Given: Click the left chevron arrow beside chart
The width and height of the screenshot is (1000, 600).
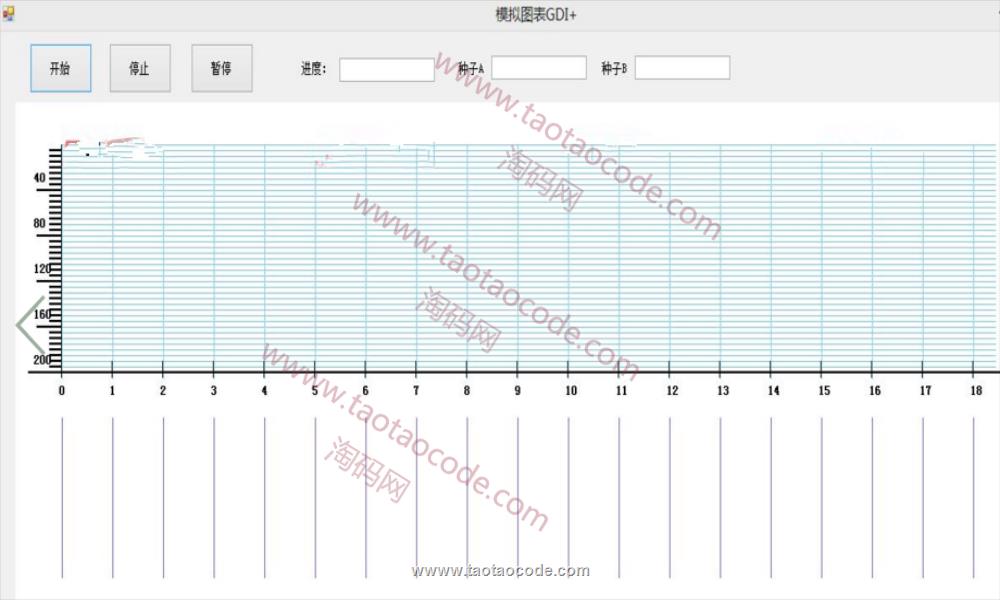Looking at the screenshot, I should (30, 324).
